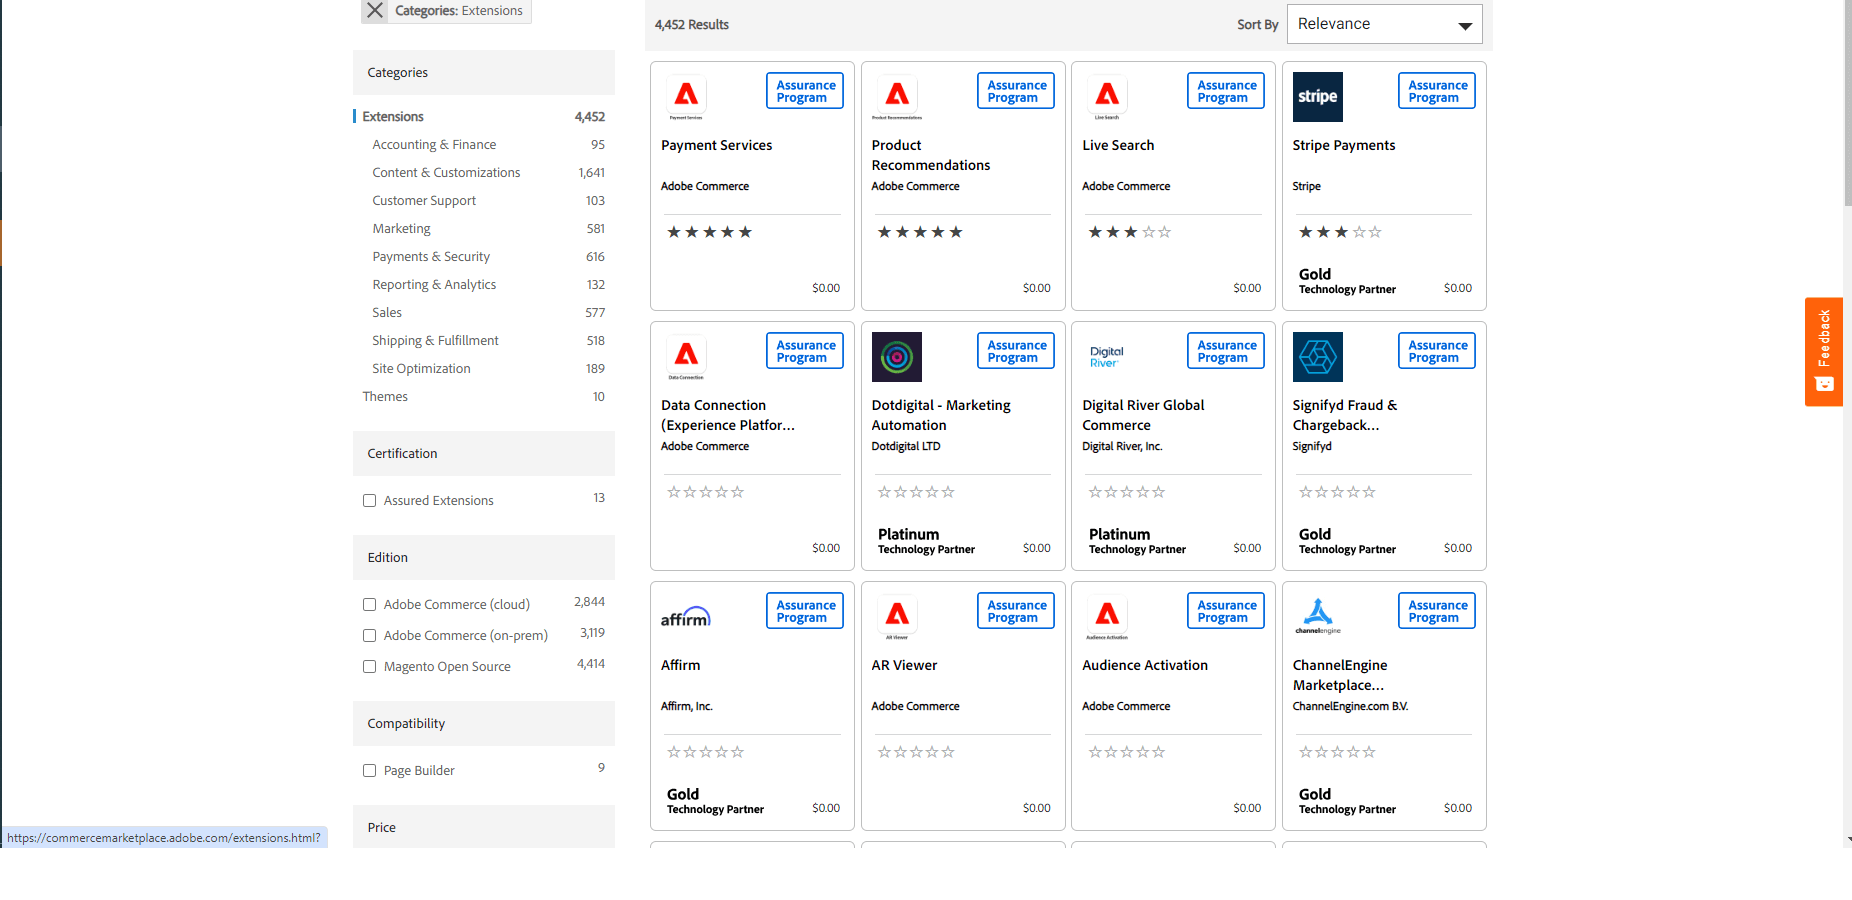Collapse the Categories filter section

click(x=484, y=73)
